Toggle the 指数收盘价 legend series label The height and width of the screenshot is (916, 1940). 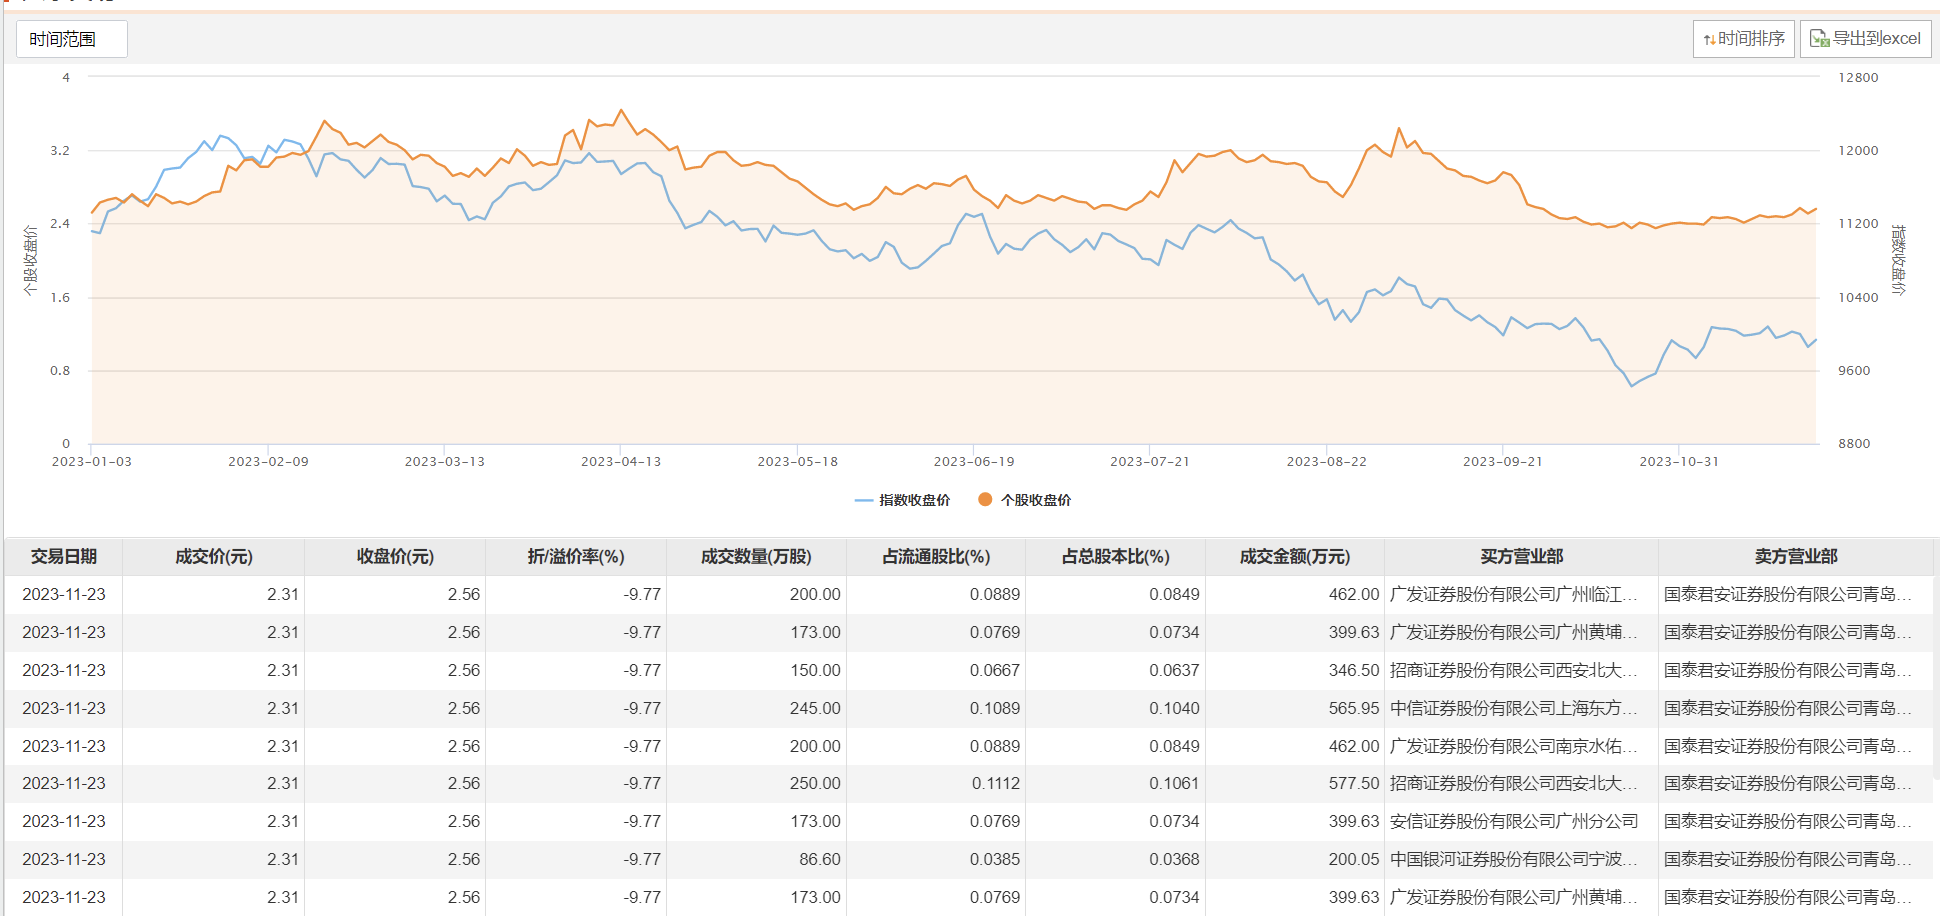914,500
